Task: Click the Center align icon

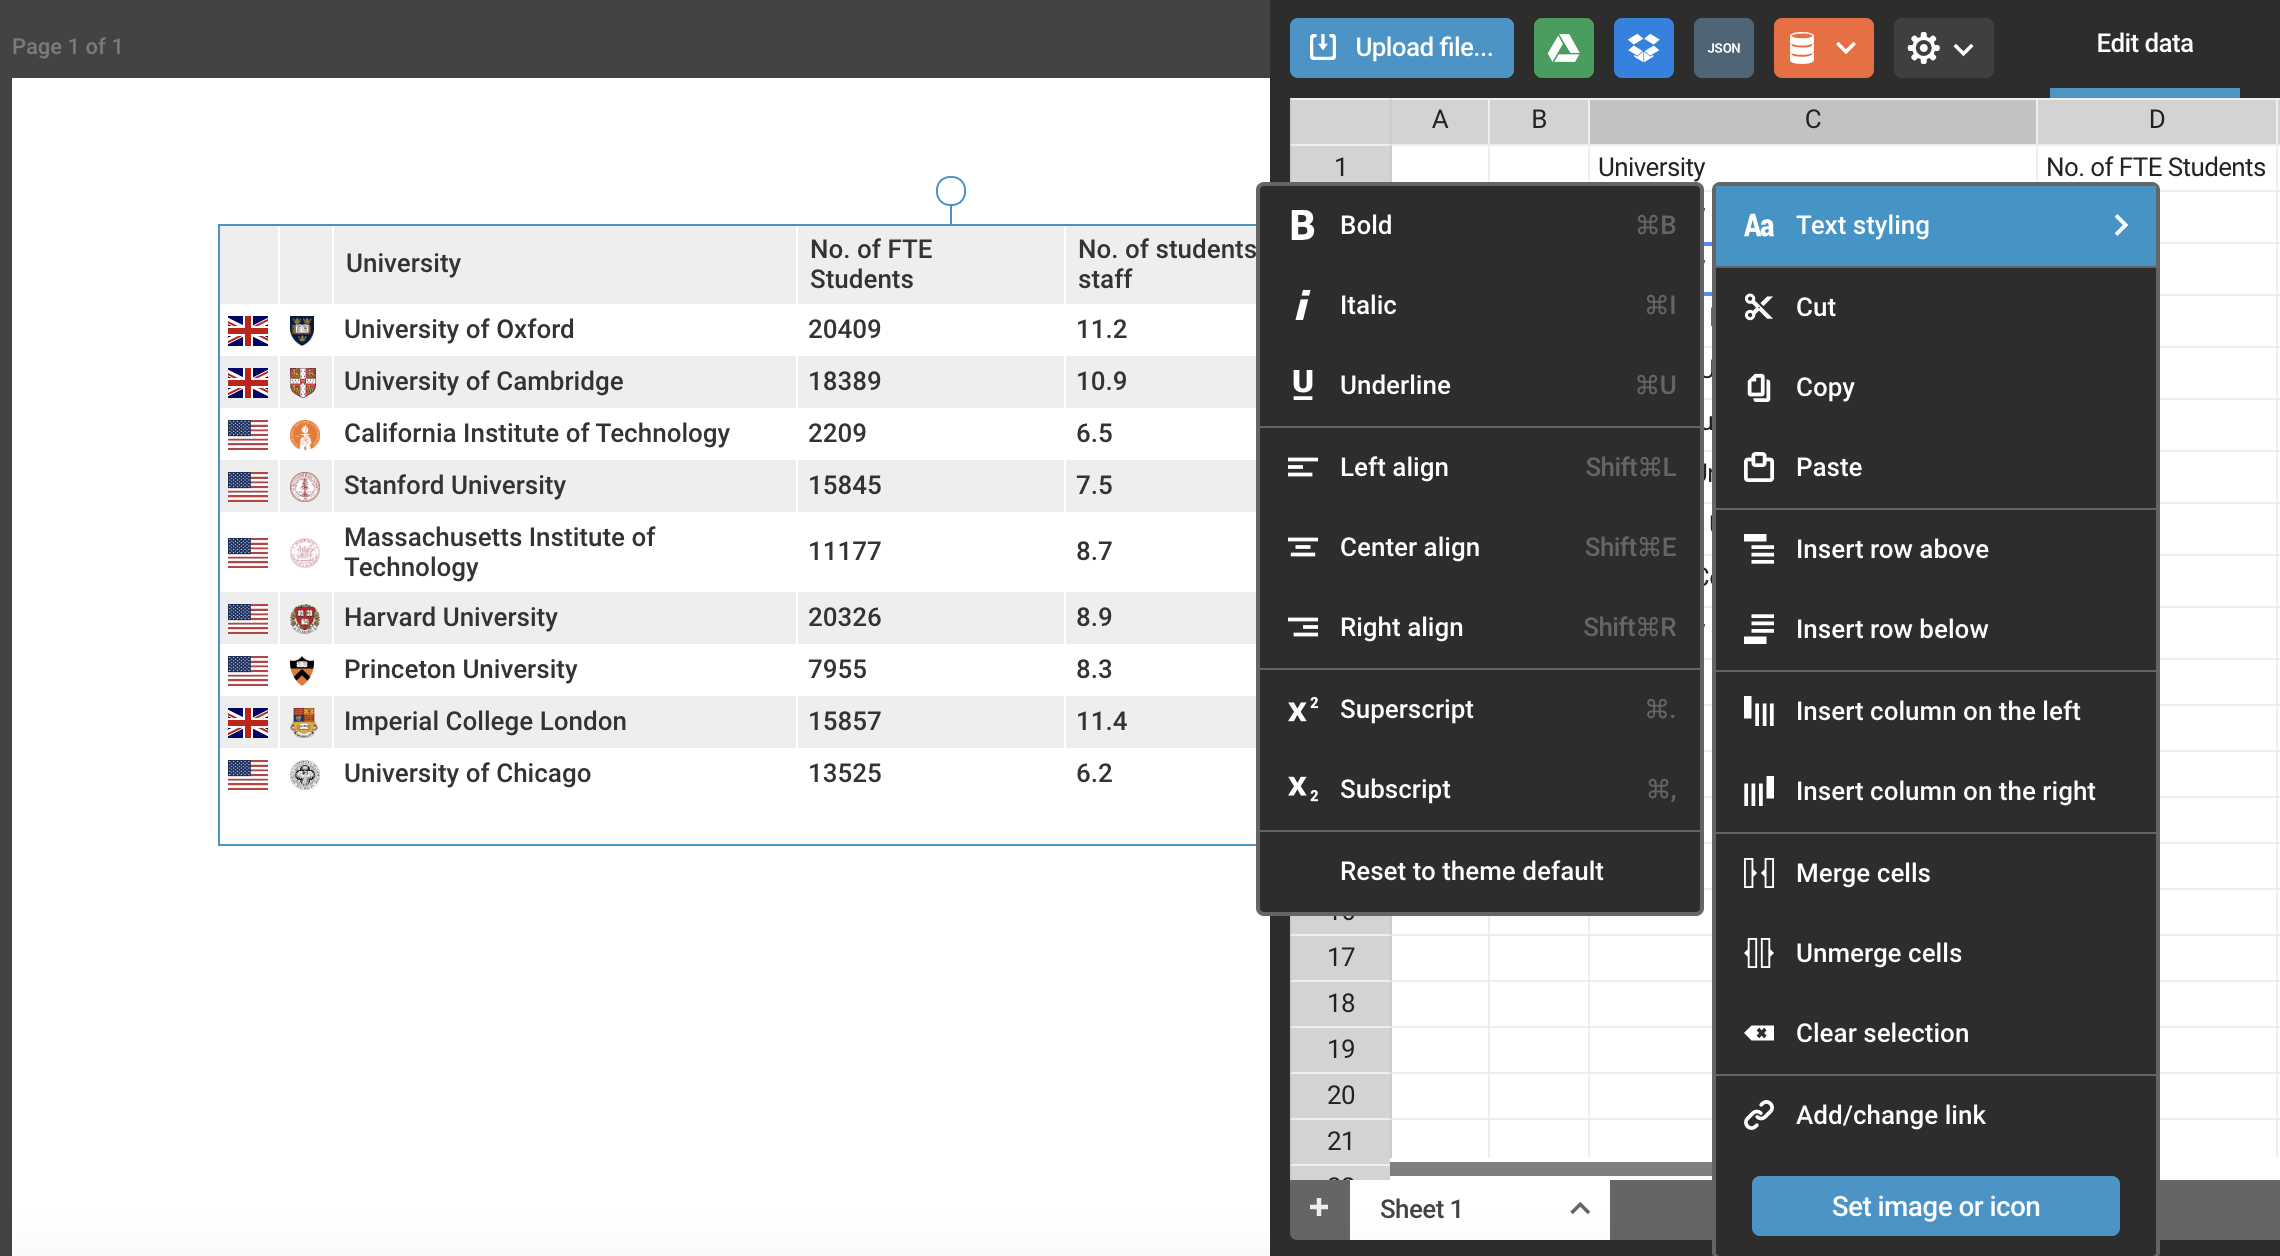Action: coord(1302,546)
